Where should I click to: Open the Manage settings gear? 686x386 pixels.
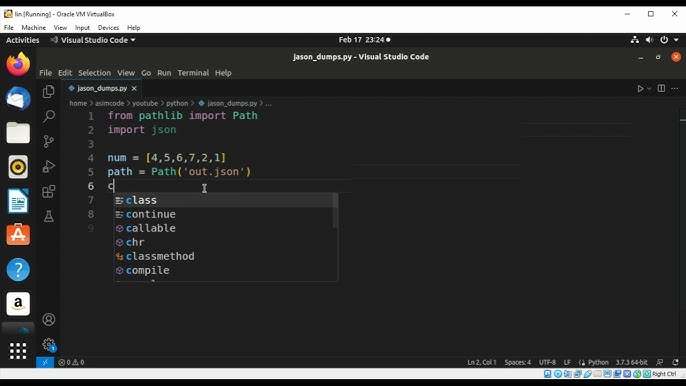coord(49,345)
